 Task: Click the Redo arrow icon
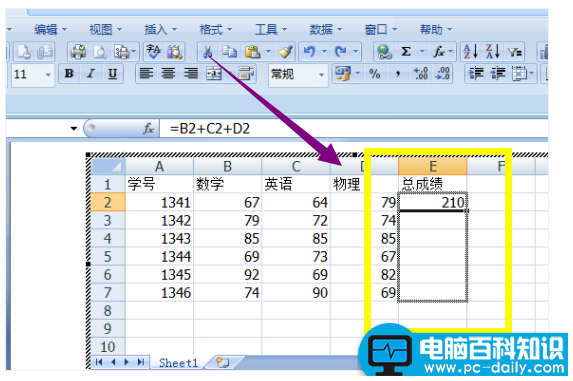pyautogui.click(x=341, y=52)
